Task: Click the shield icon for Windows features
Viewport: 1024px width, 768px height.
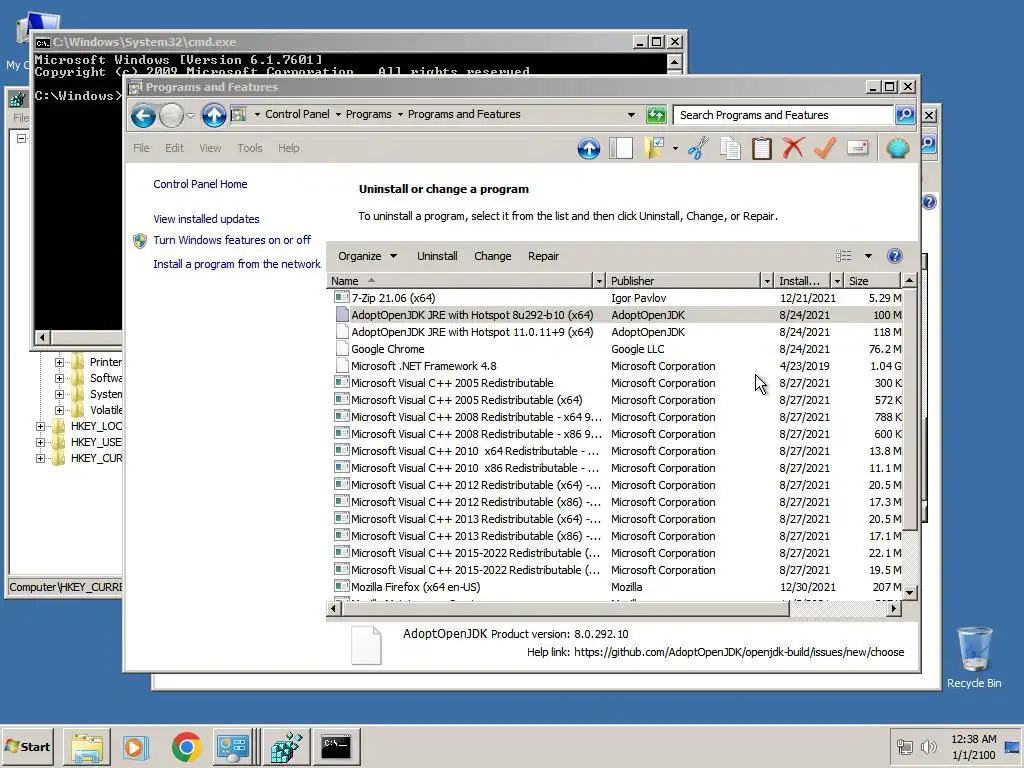Action: click(x=140, y=241)
